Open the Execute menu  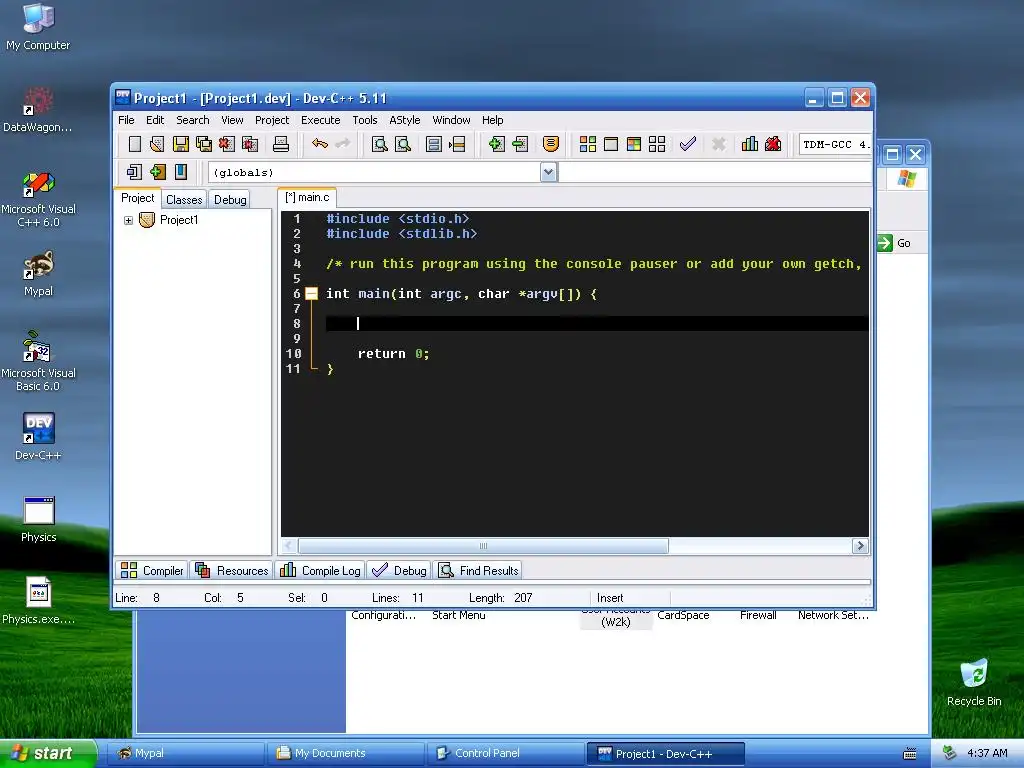coord(320,120)
